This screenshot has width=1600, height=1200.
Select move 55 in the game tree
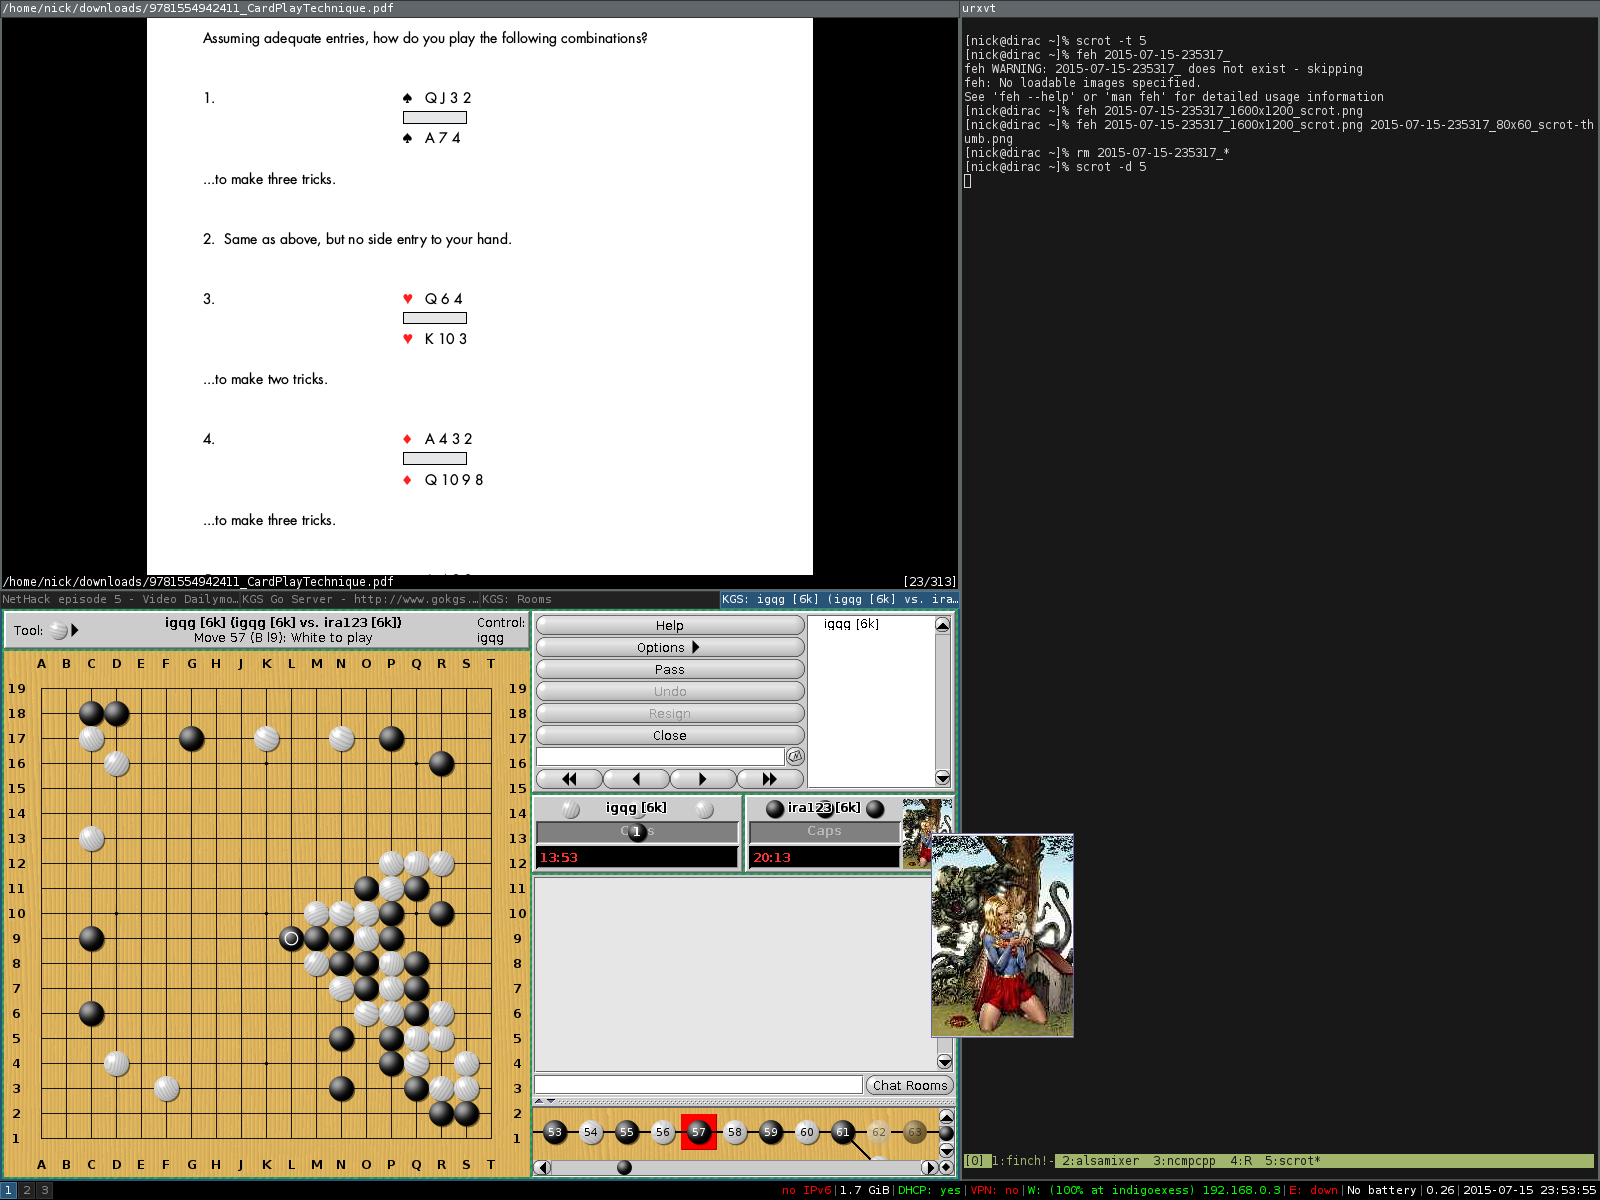click(x=627, y=1132)
